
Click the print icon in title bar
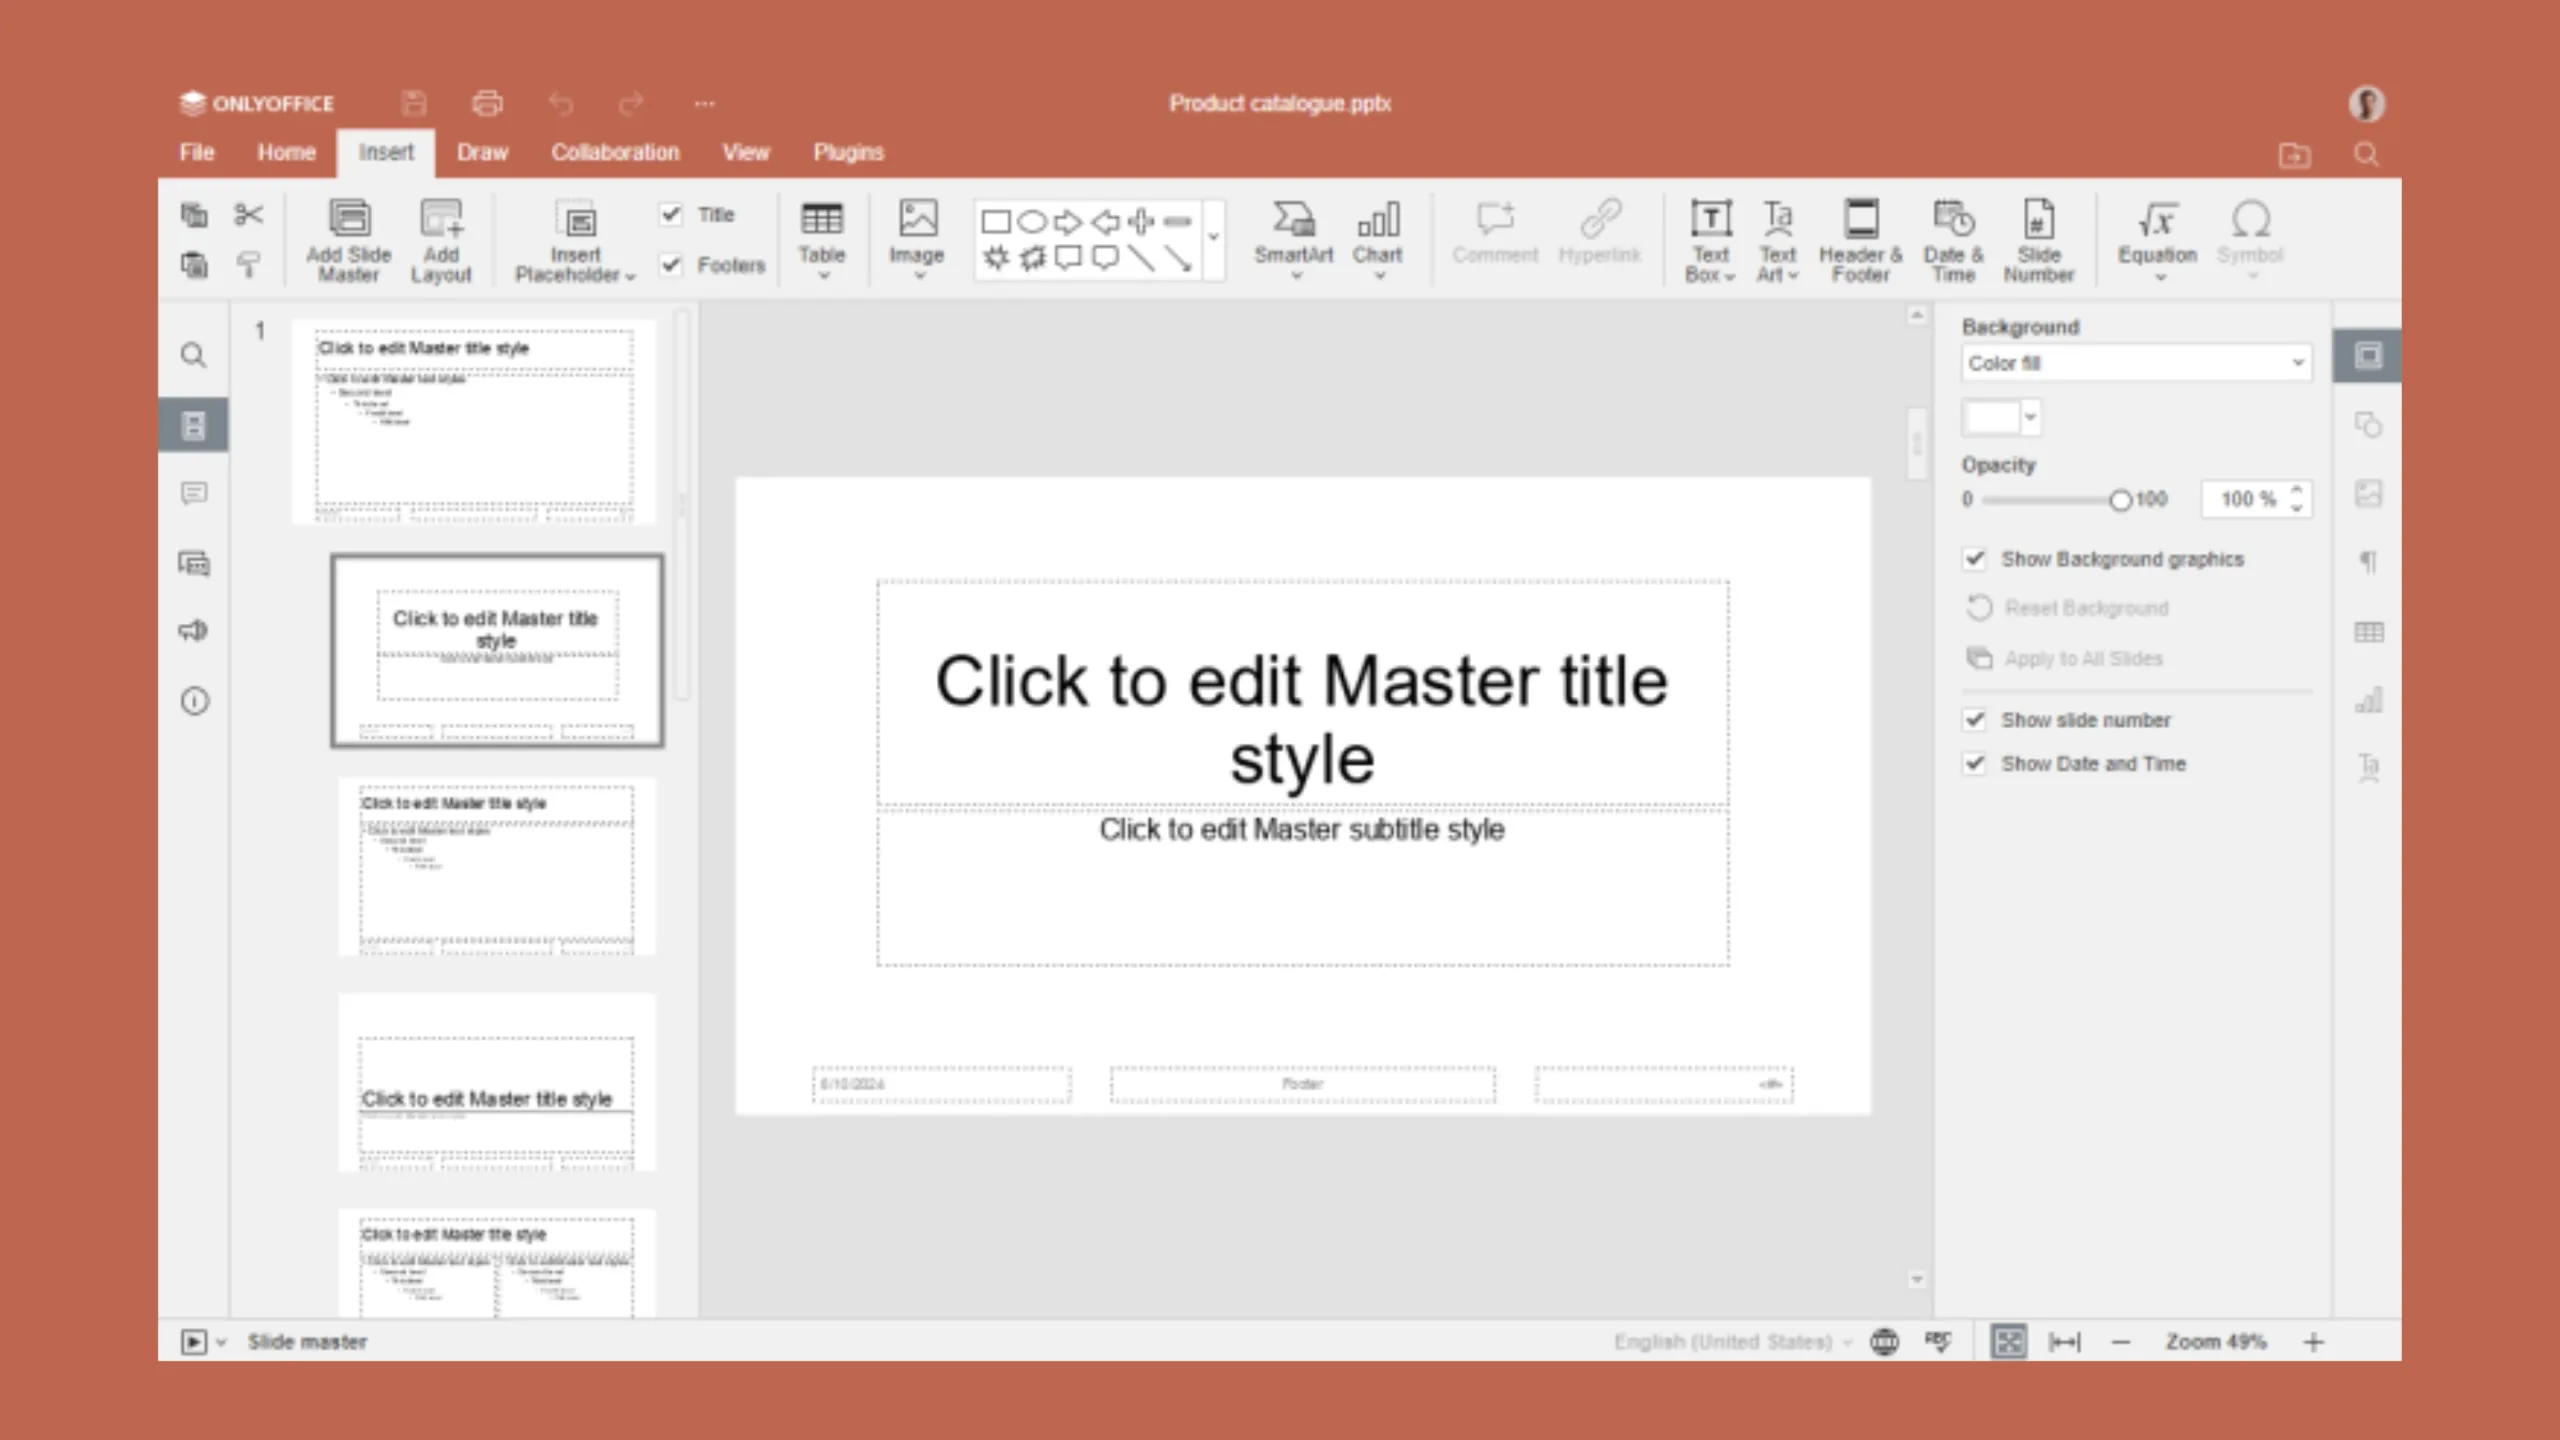point(487,103)
